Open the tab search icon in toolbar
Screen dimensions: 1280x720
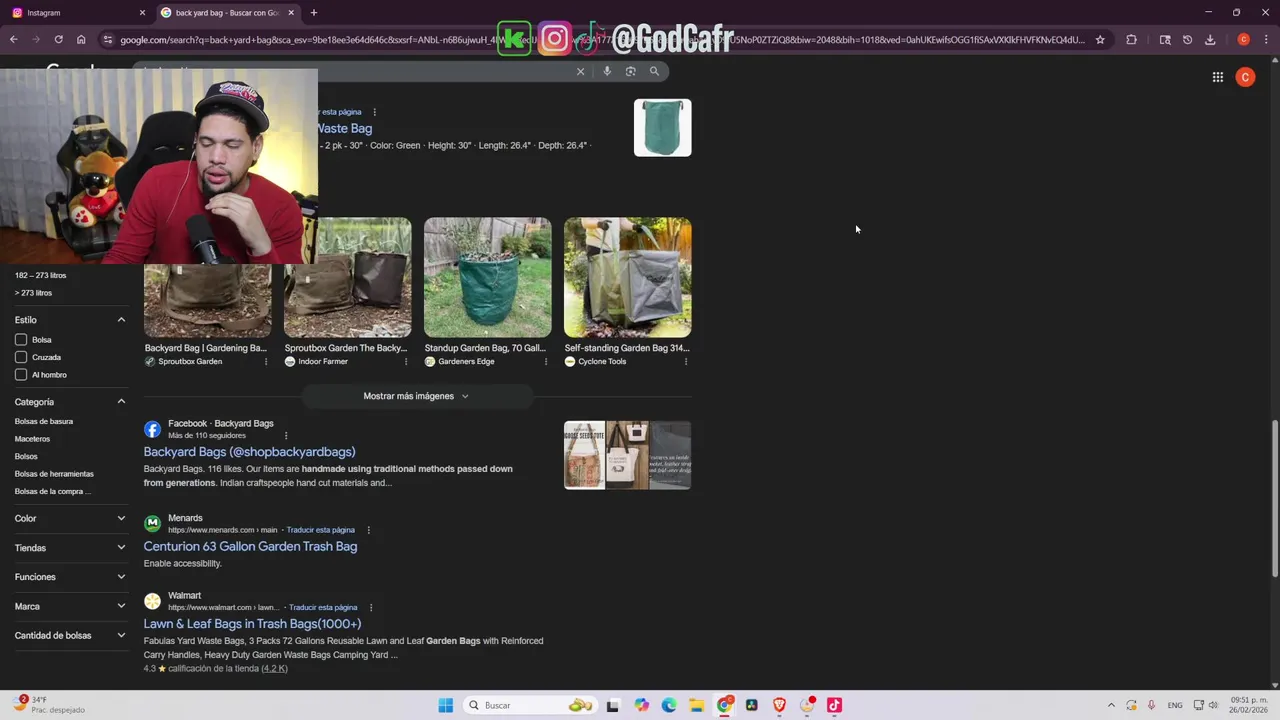pos(1165,40)
